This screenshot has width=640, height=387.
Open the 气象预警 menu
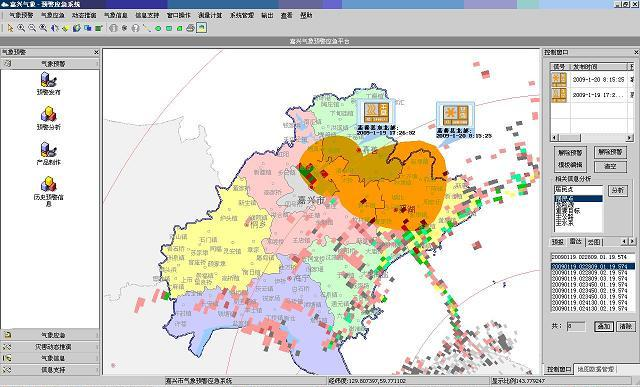pyautogui.click(x=21, y=15)
